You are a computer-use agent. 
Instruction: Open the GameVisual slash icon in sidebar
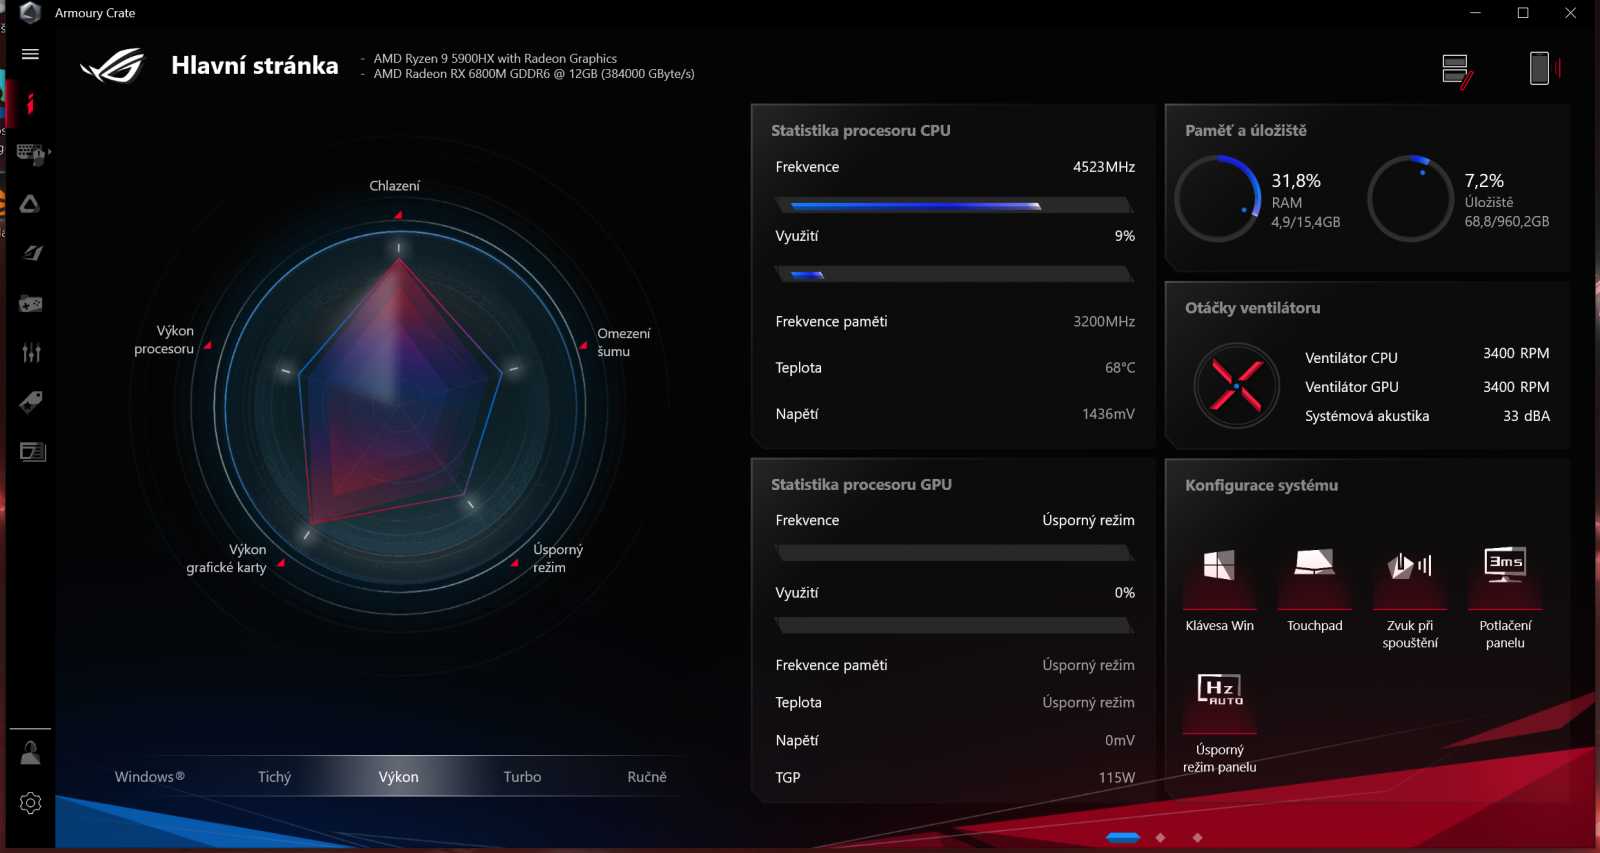click(x=32, y=253)
